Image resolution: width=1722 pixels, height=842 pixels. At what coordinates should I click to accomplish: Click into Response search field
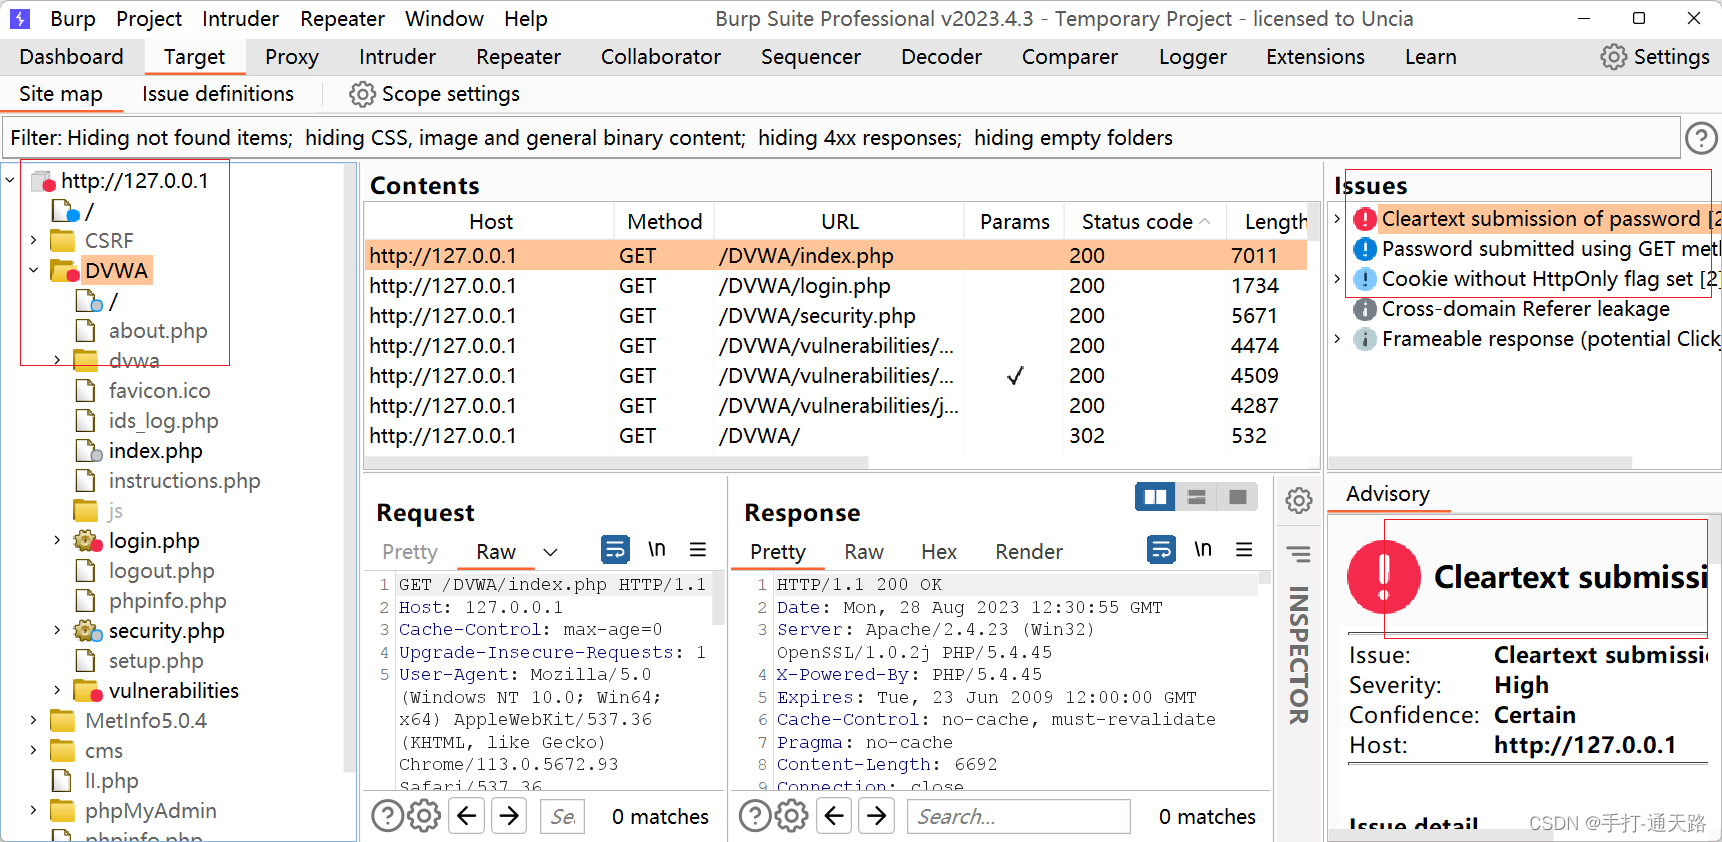pos(1018,816)
